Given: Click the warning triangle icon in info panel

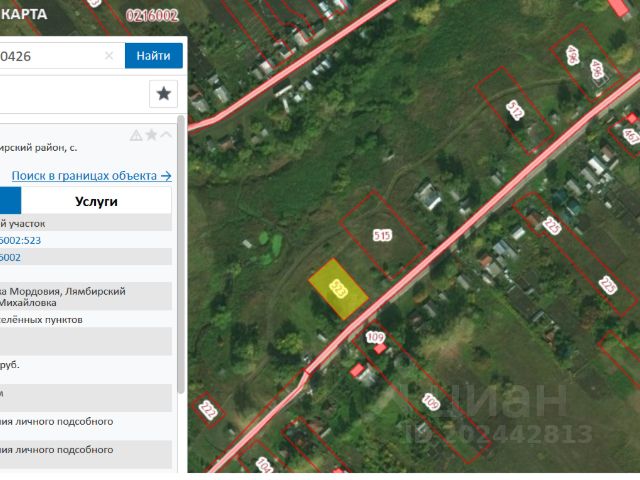Looking at the screenshot, I should (x=136, y=135).
